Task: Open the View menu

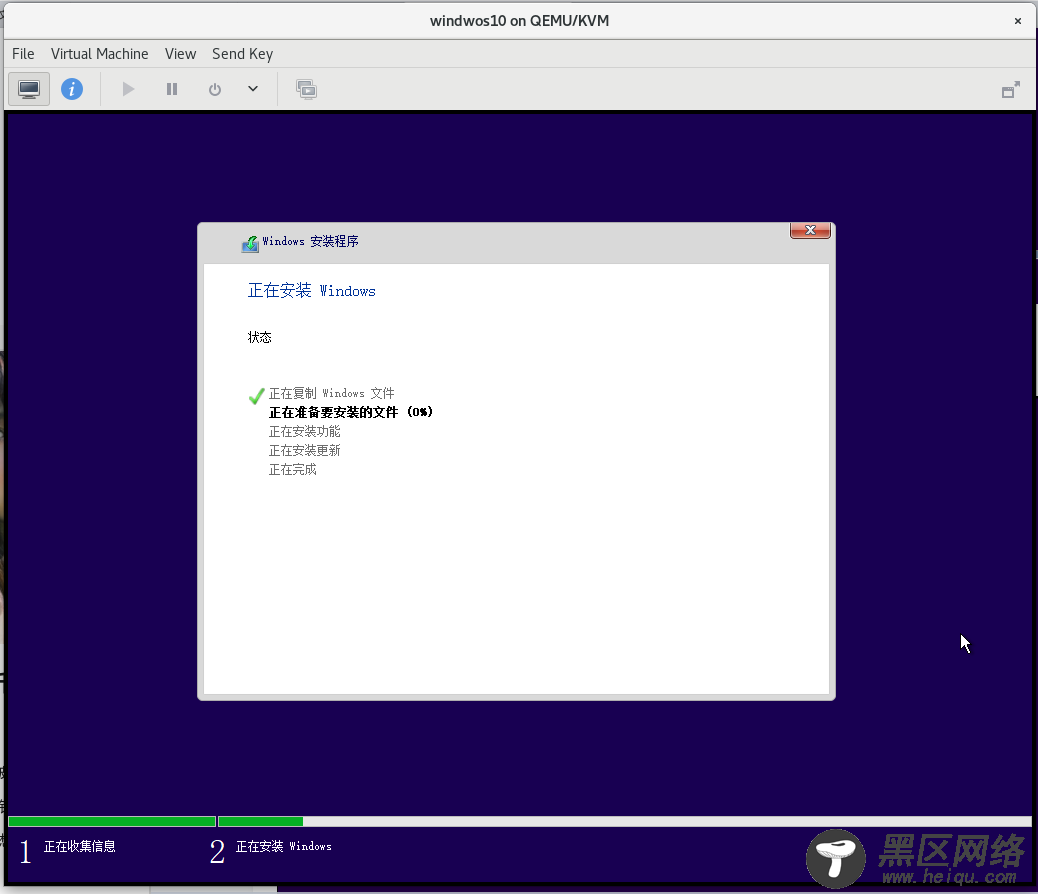Action: click(x=180, y=54)
